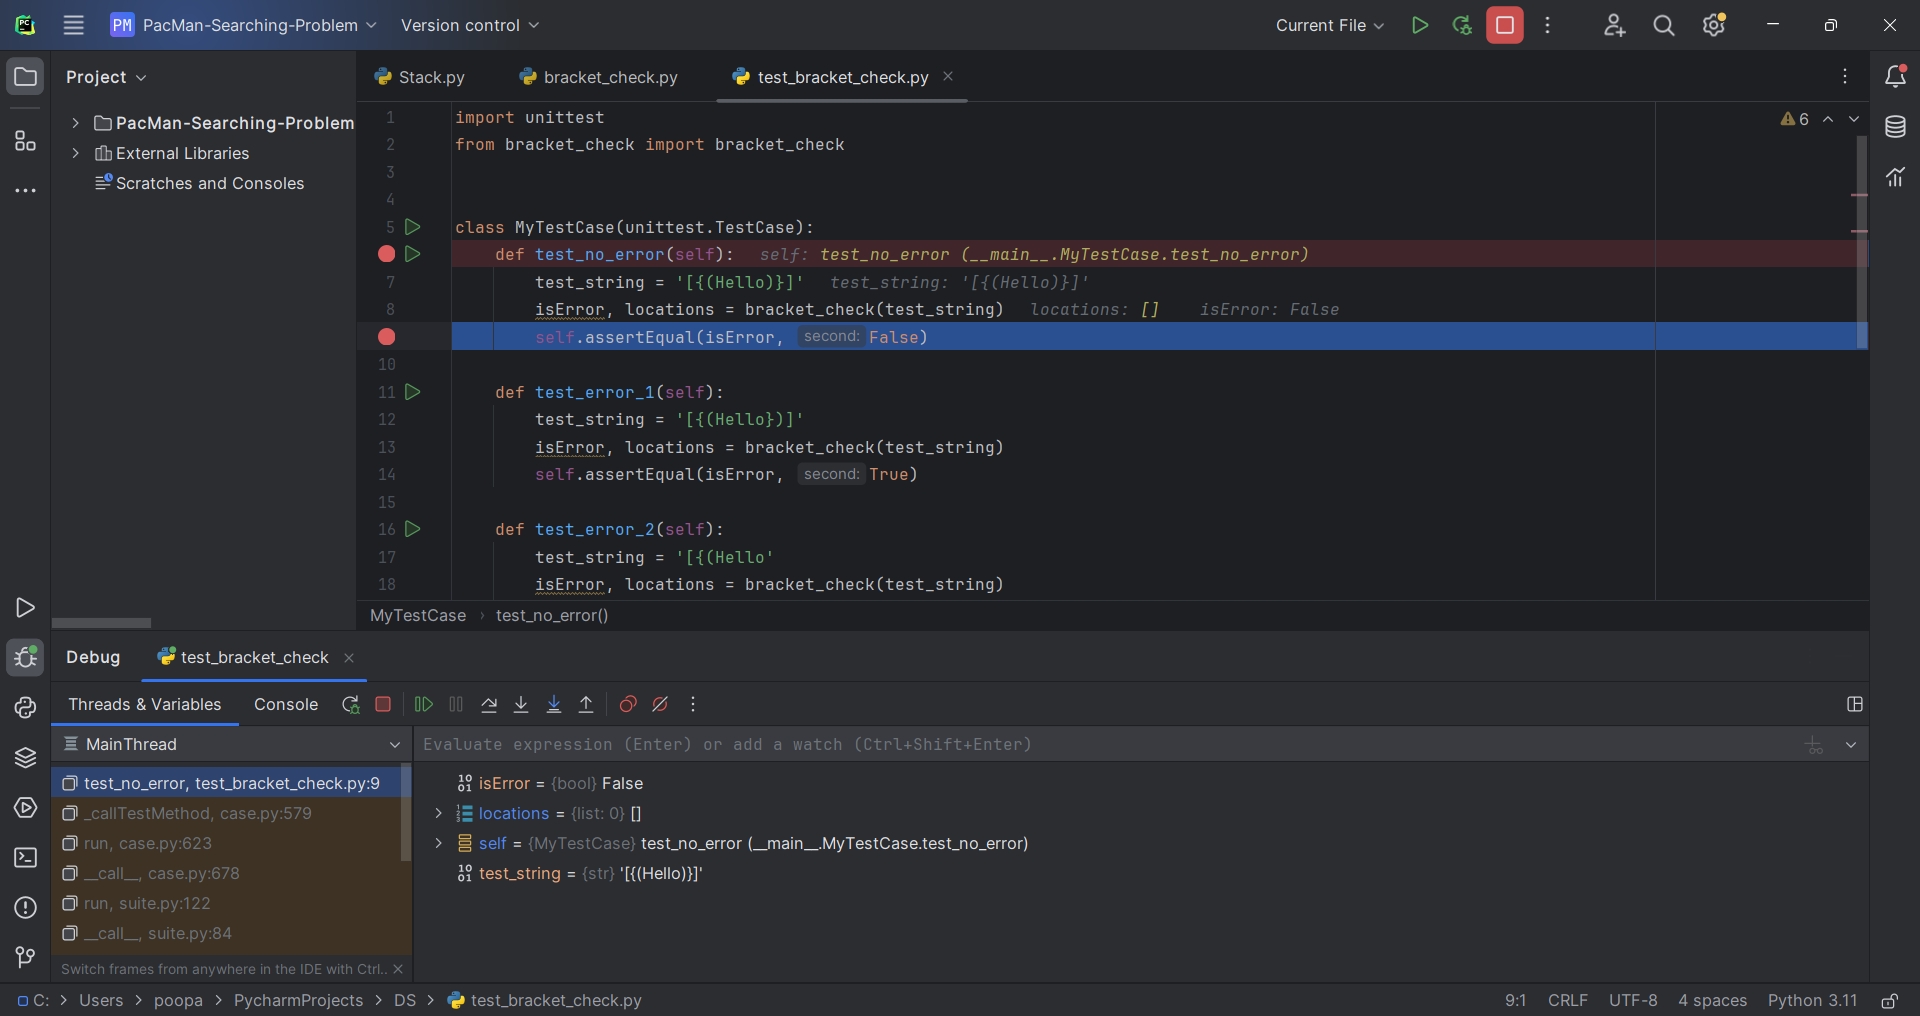Rerun the test_bracket_check debug session
1920x1016 pixels.
click(352, 704)
